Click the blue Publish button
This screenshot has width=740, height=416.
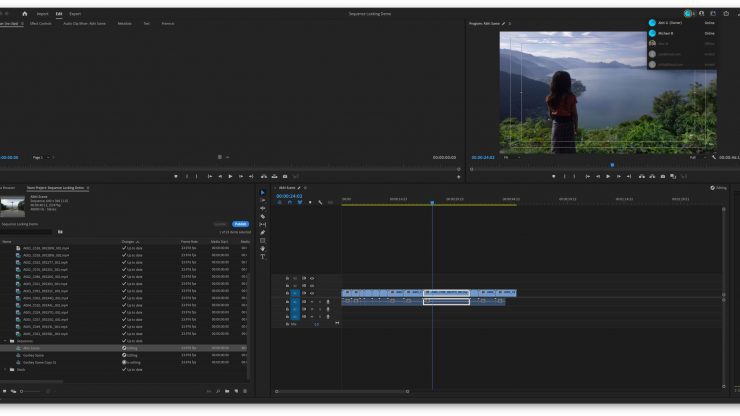click(240, 224)
